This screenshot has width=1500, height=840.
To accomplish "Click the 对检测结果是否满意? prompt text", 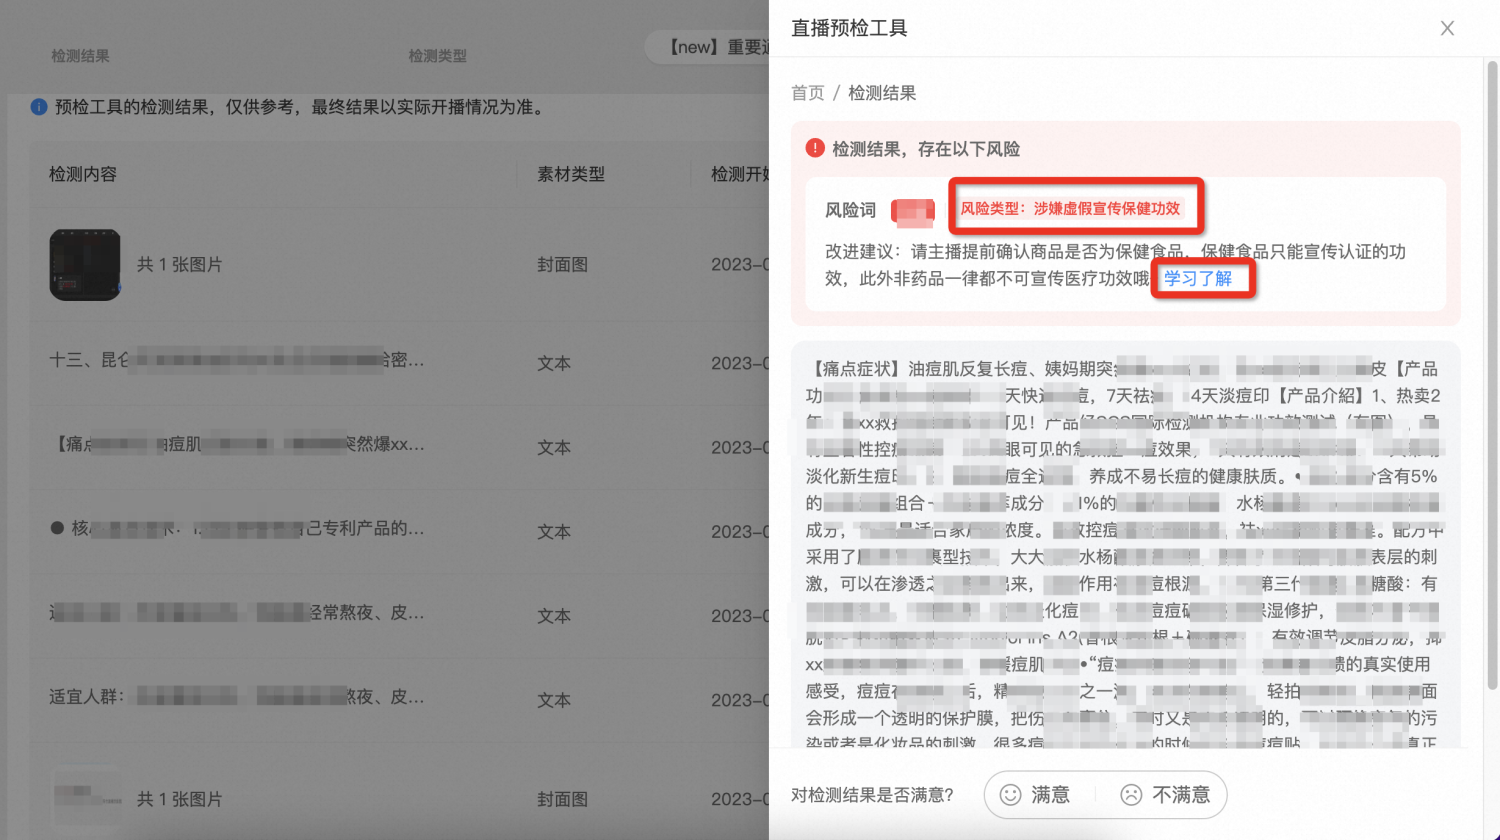I will (x=872, y=795).
